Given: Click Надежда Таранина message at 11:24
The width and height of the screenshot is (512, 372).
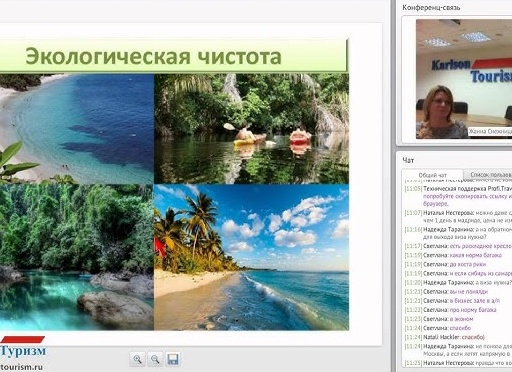Looking at the screenshot, I should (x=458, y=350).
